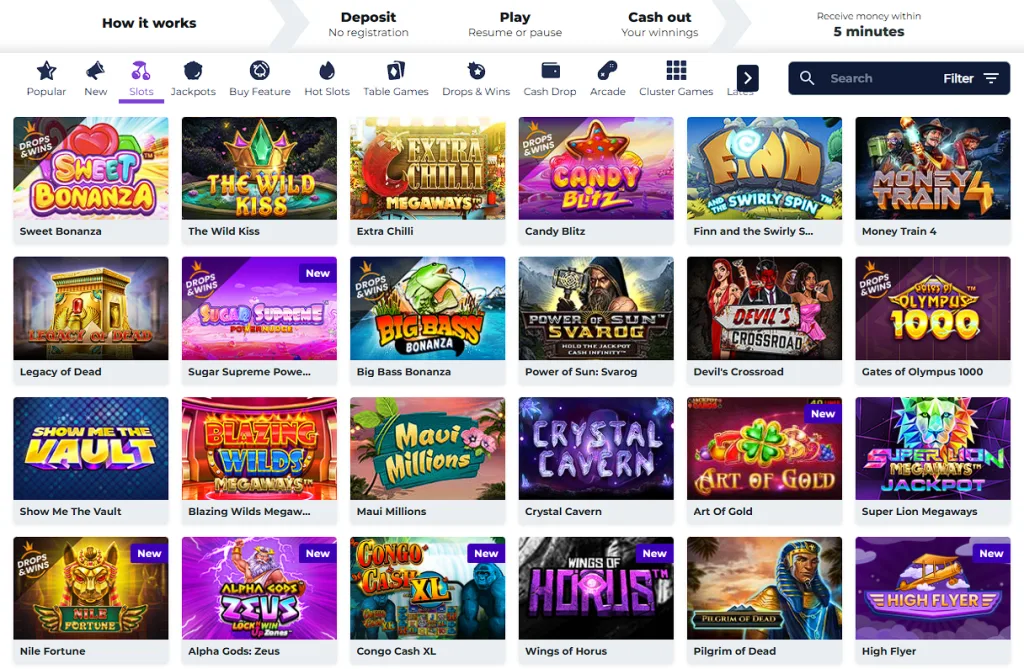Click the High Flyer title link
This screenshot has width=1024, height=669.
point(888,651)
